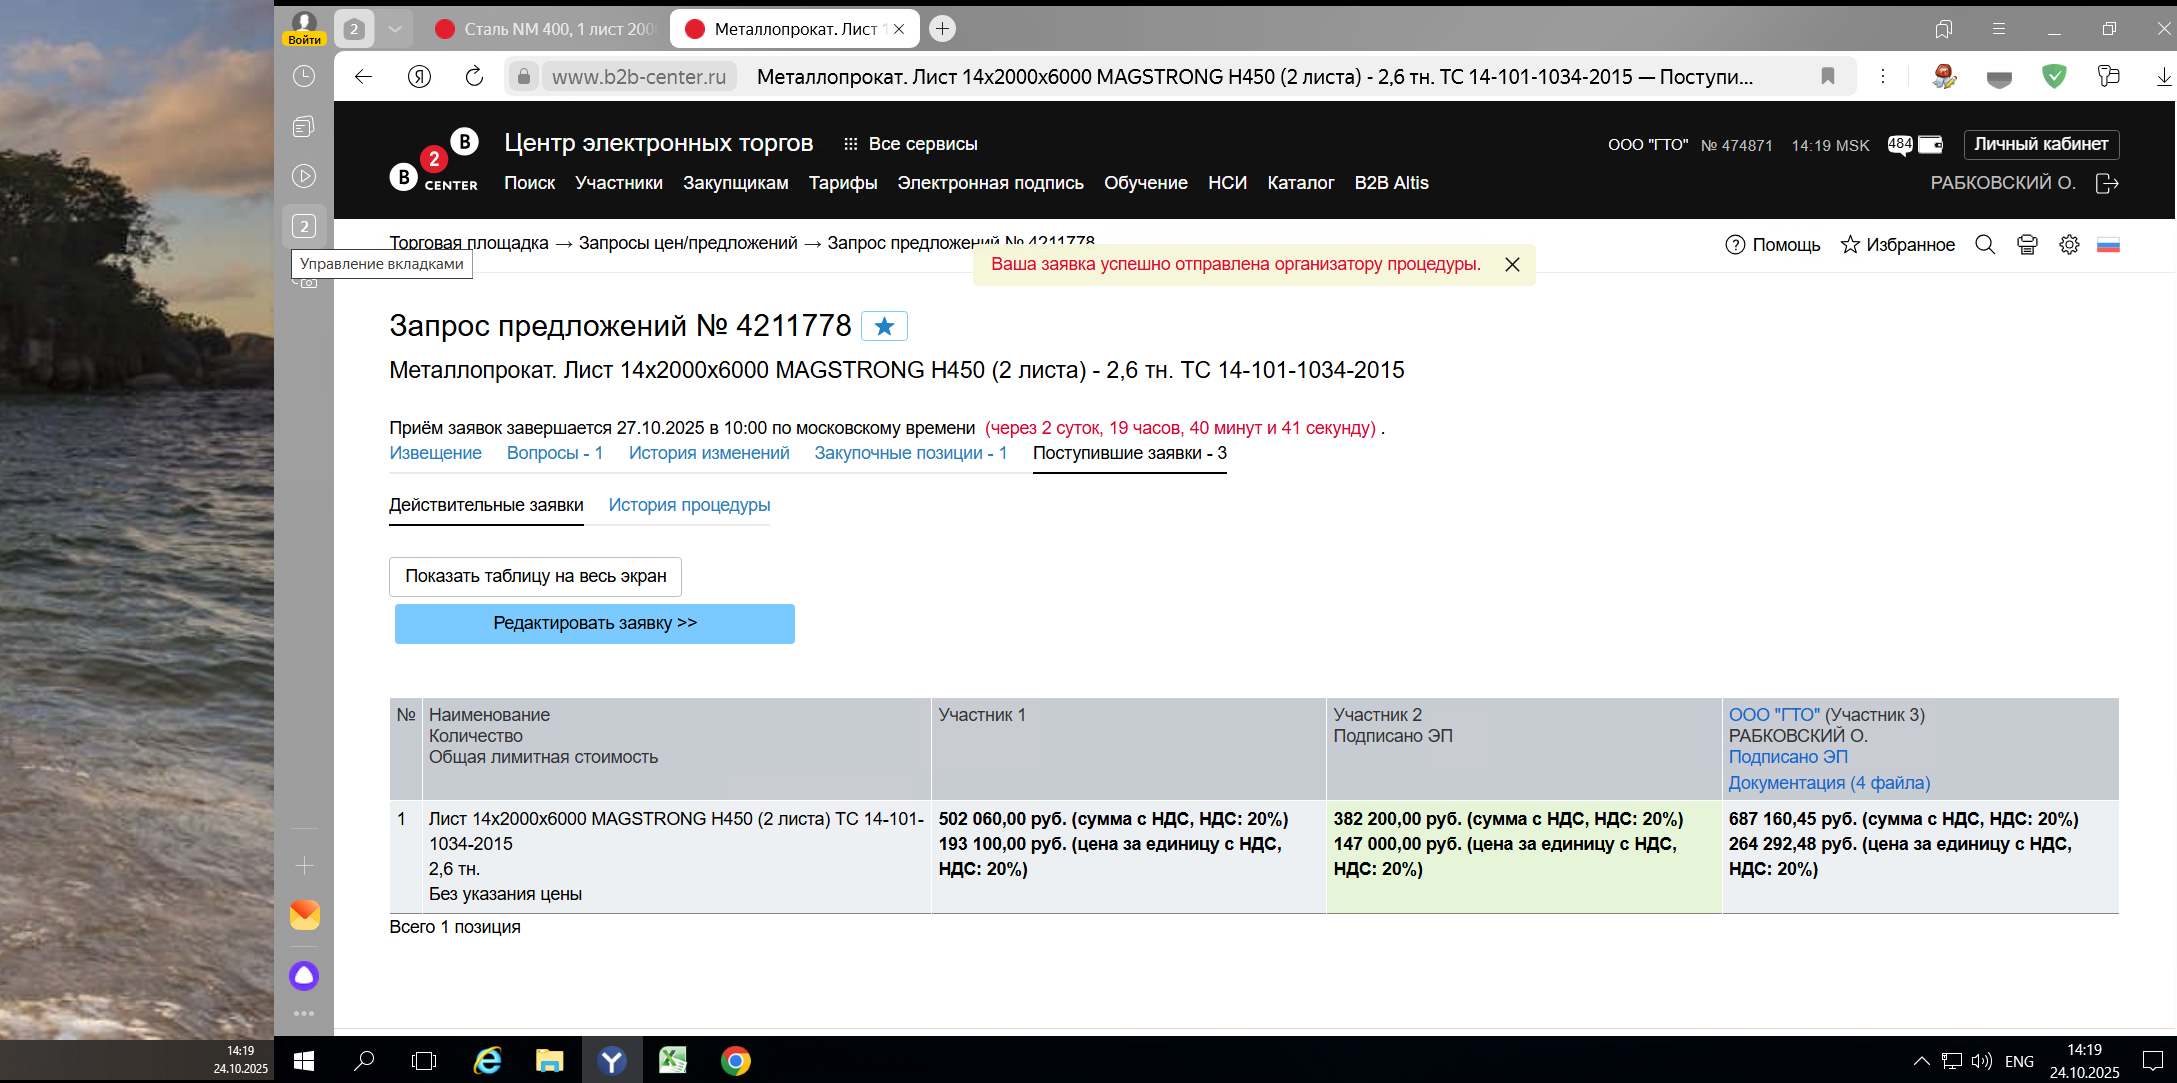Open the site search magnifier icon
Screen dimensions: 2177x1083
point(1985,245)
